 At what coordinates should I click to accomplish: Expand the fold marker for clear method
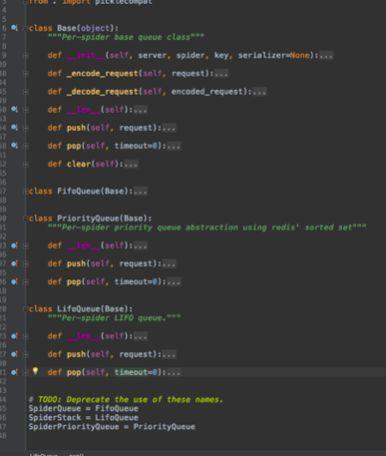[26, 164]
